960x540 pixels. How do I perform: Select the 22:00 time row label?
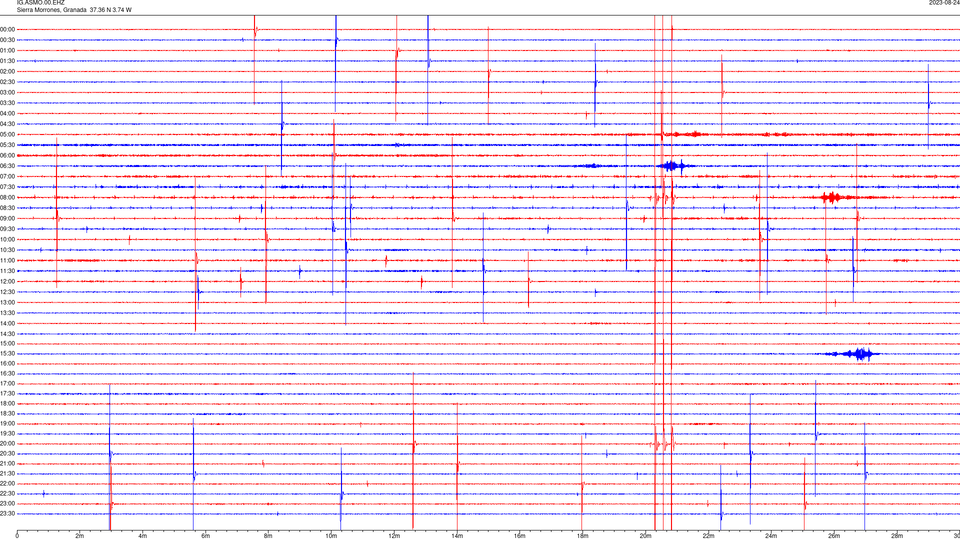coord(8,483)
